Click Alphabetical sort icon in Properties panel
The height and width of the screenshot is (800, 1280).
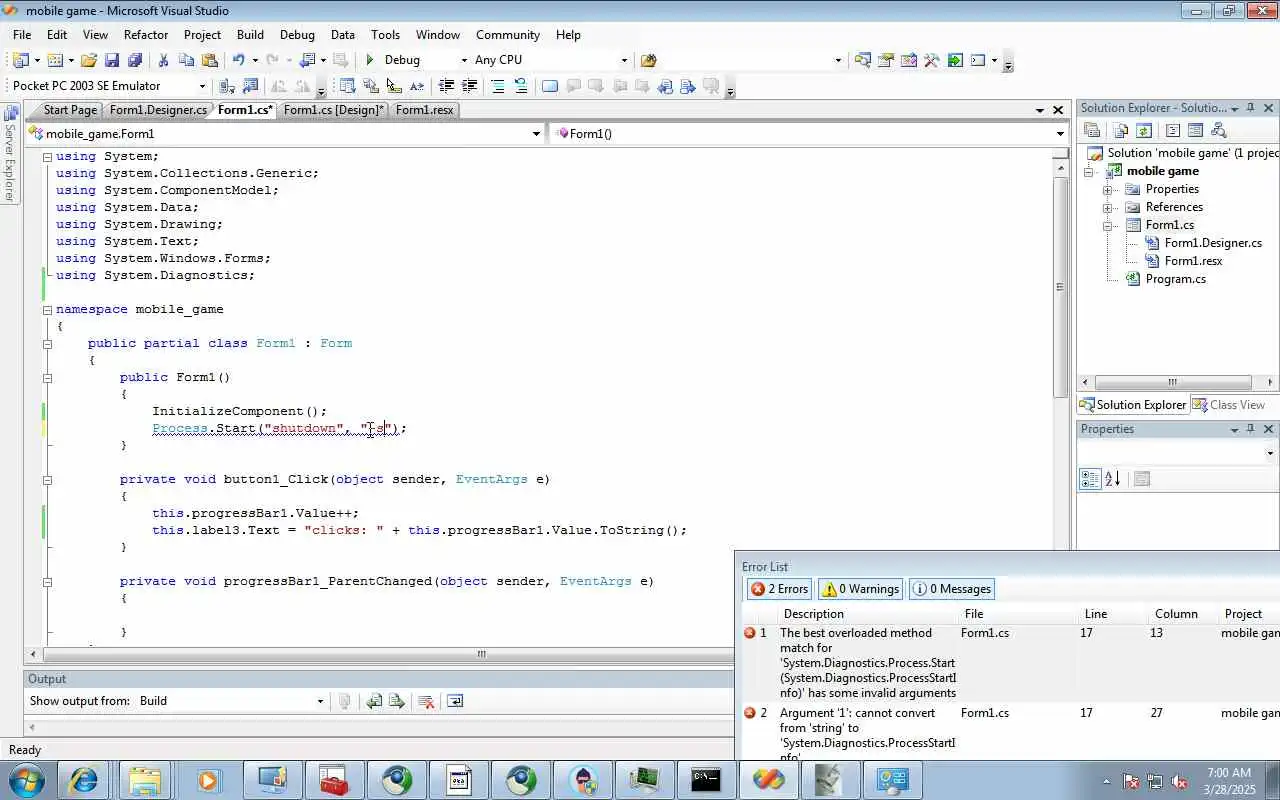(x=1113, y=479)
